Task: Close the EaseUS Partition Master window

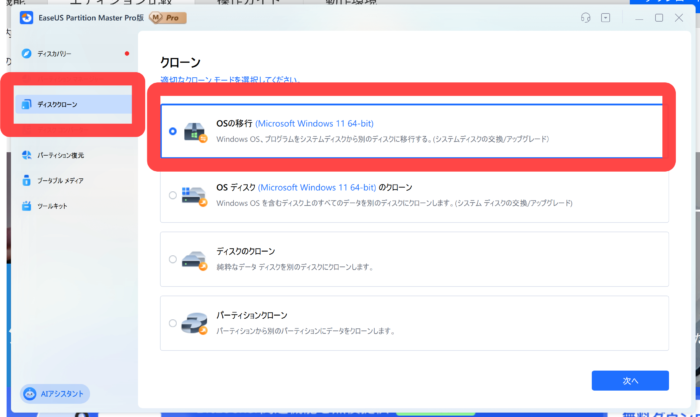Action: pyautogui.click(x=679, y=18)
